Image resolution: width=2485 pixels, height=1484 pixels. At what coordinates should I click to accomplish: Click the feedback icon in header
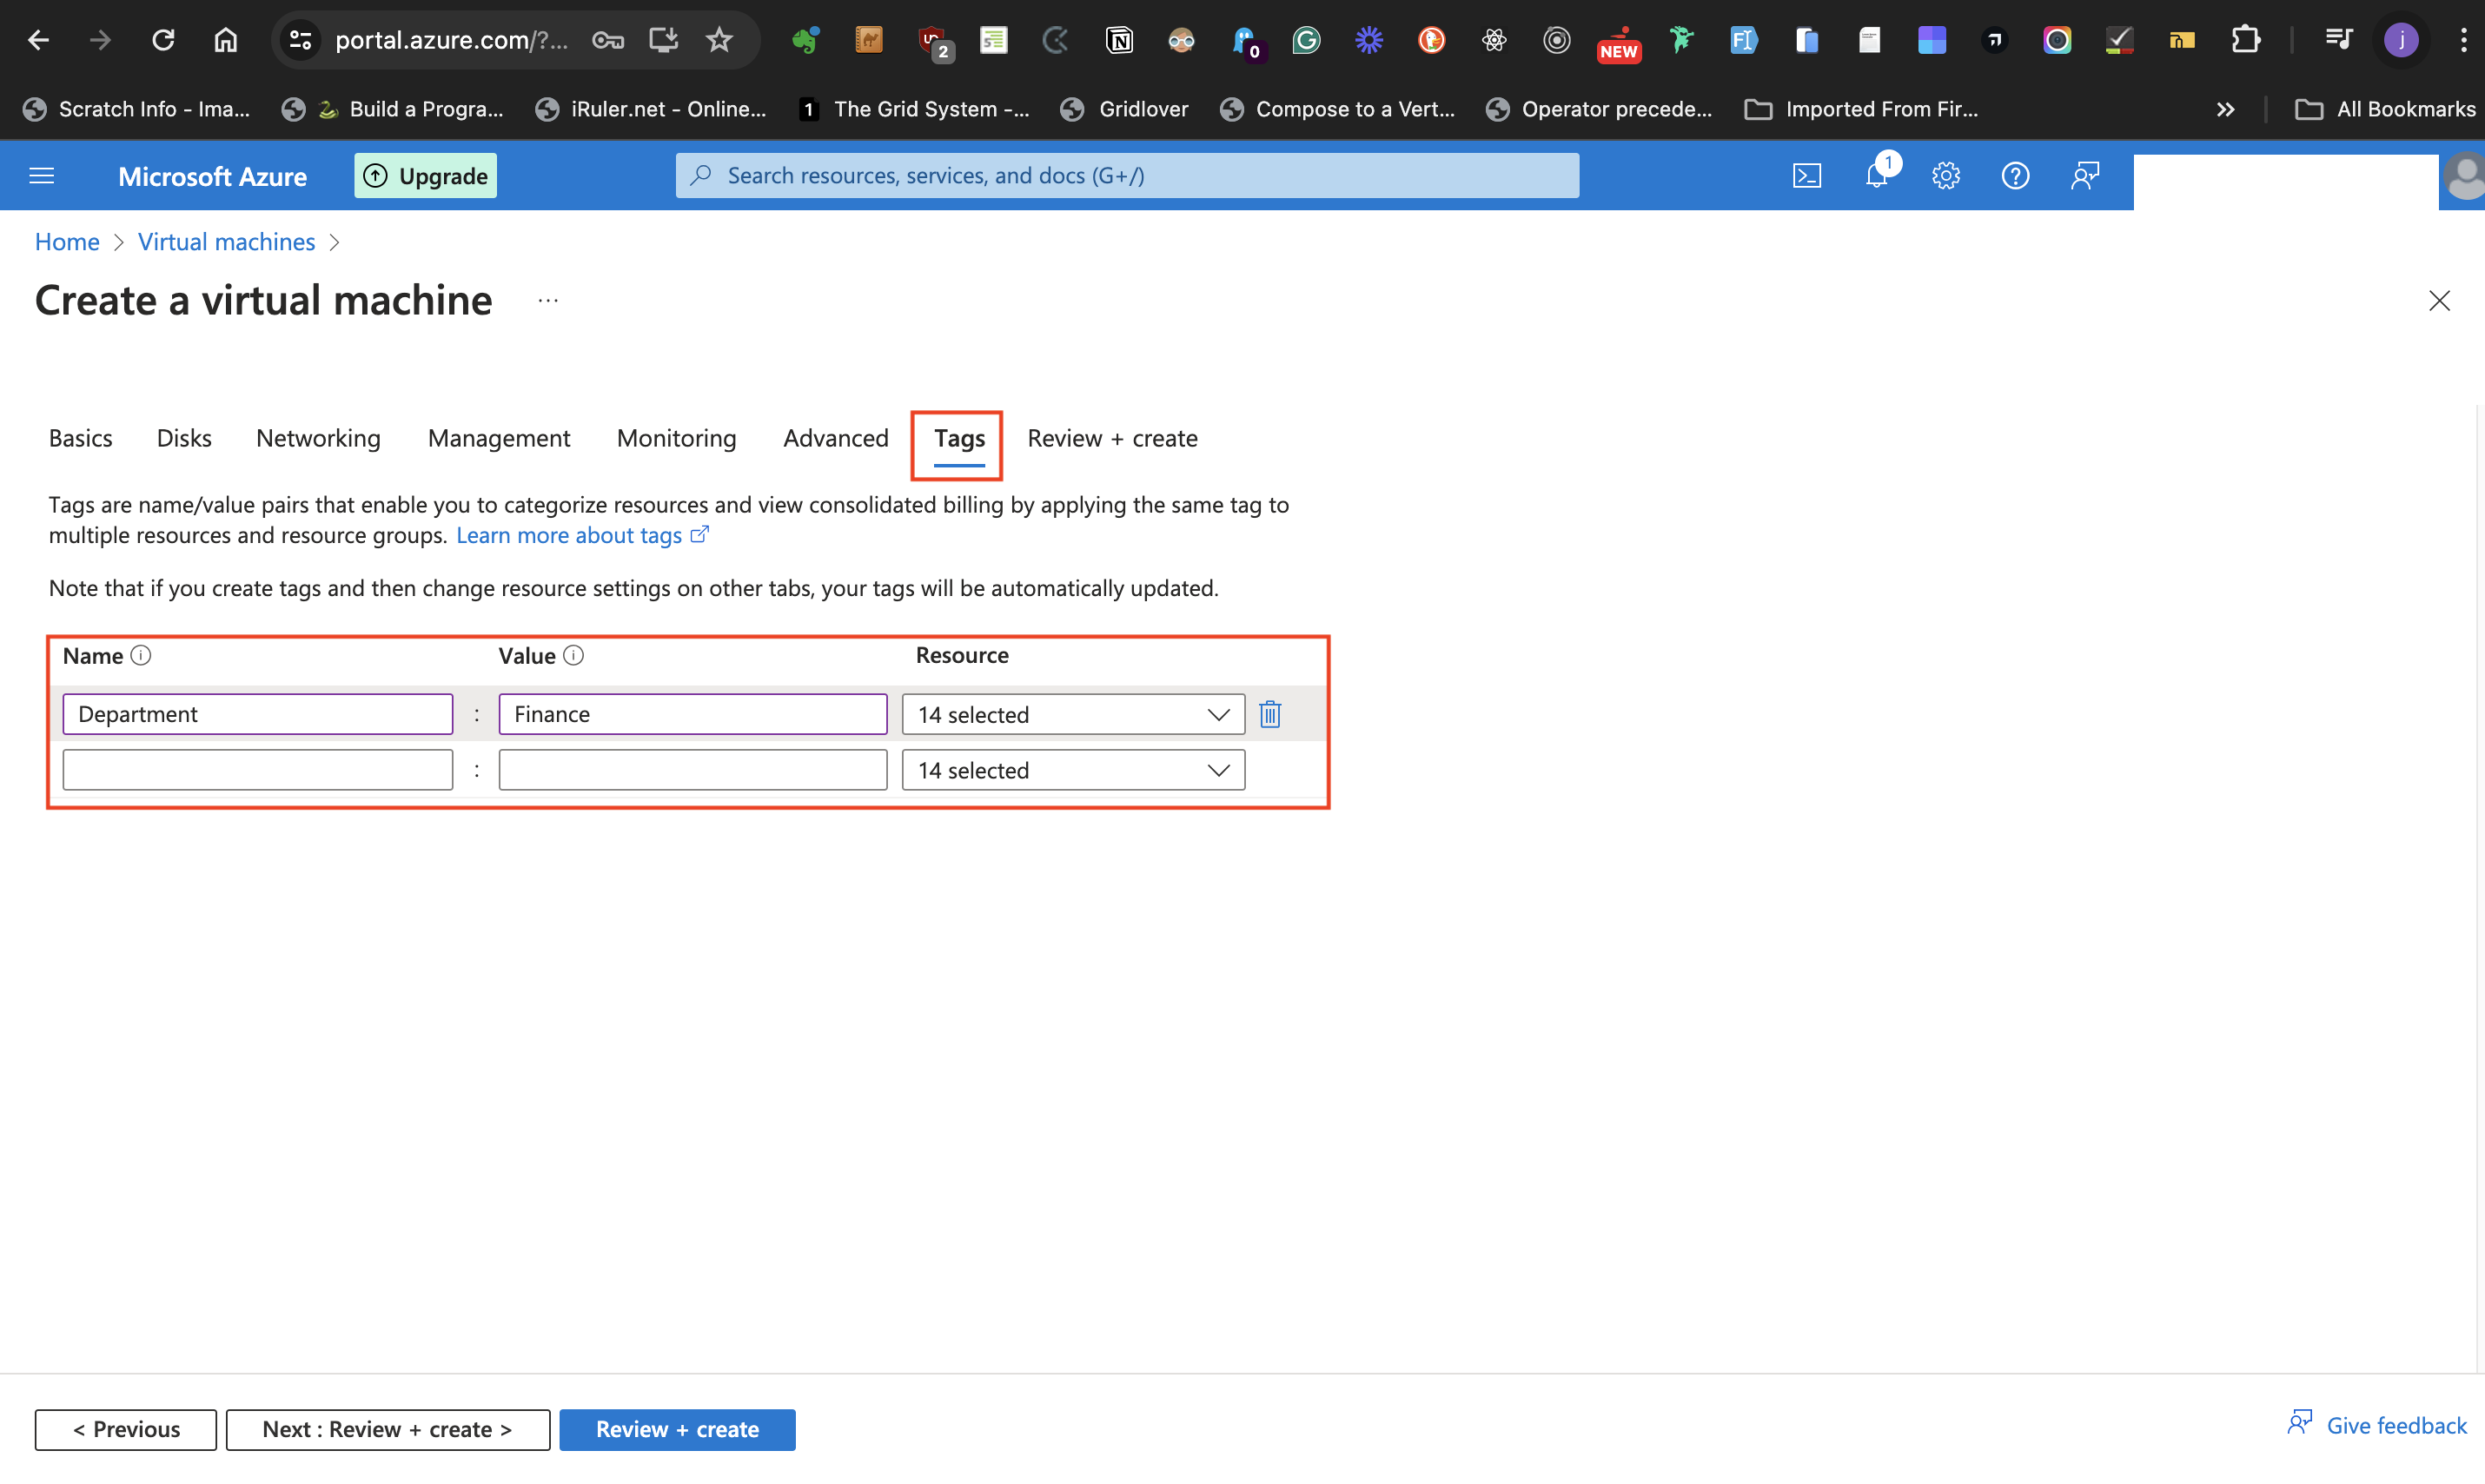[2084, 176]
